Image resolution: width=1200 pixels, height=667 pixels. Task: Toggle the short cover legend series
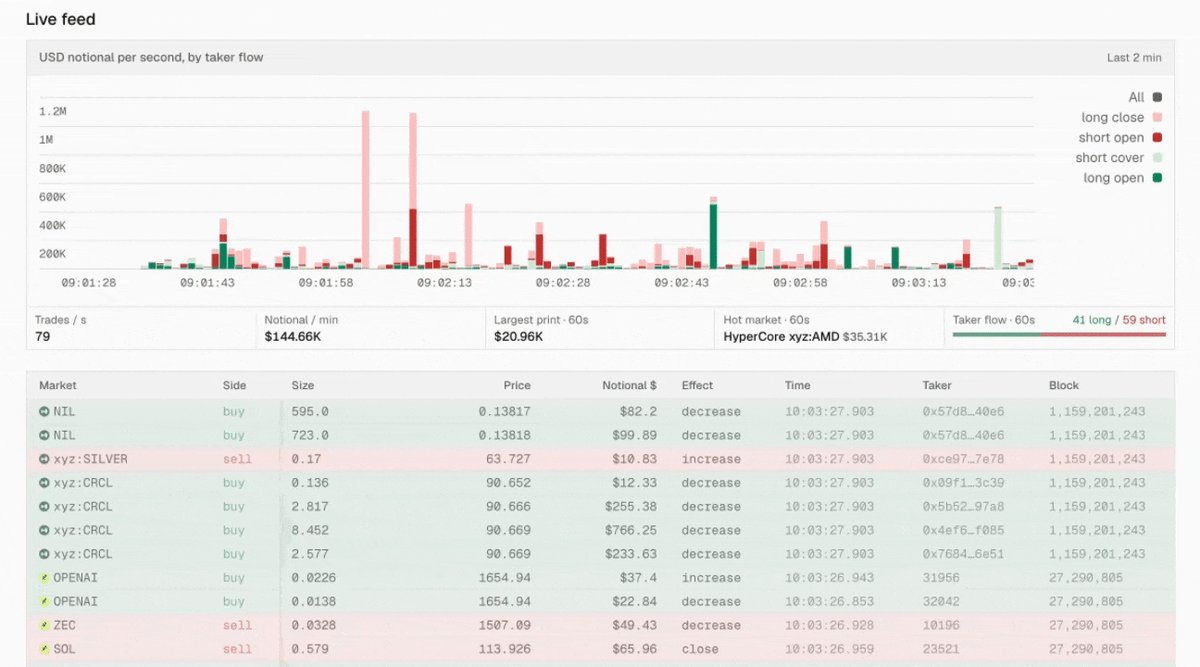(1119, 158)
